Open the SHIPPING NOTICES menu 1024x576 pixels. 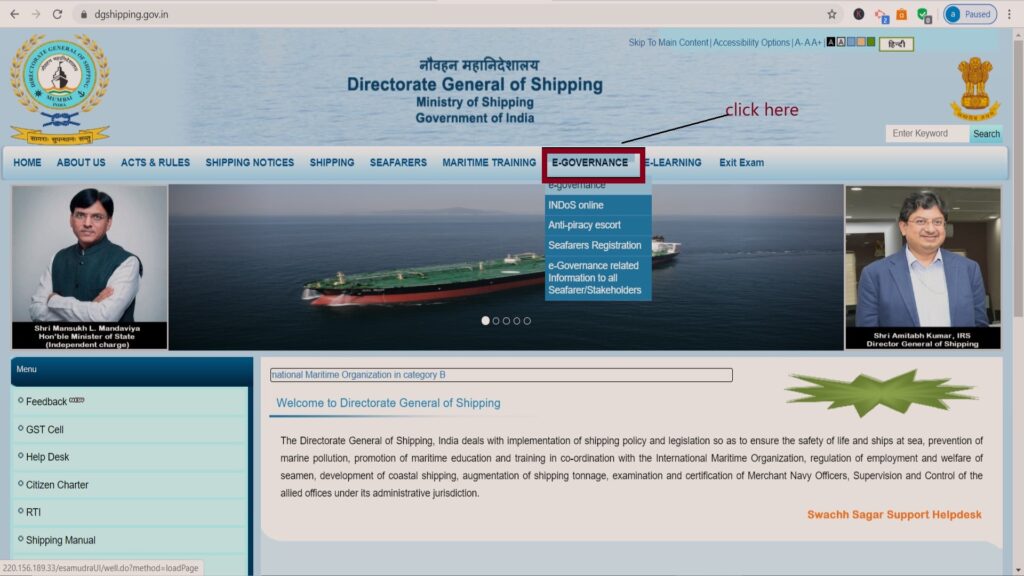click(249, 163)
